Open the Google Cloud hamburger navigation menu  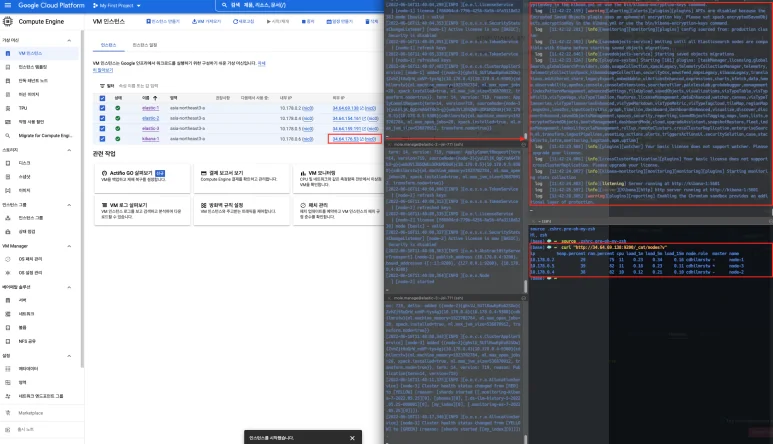pyautogui.click(x=6, y=5)
